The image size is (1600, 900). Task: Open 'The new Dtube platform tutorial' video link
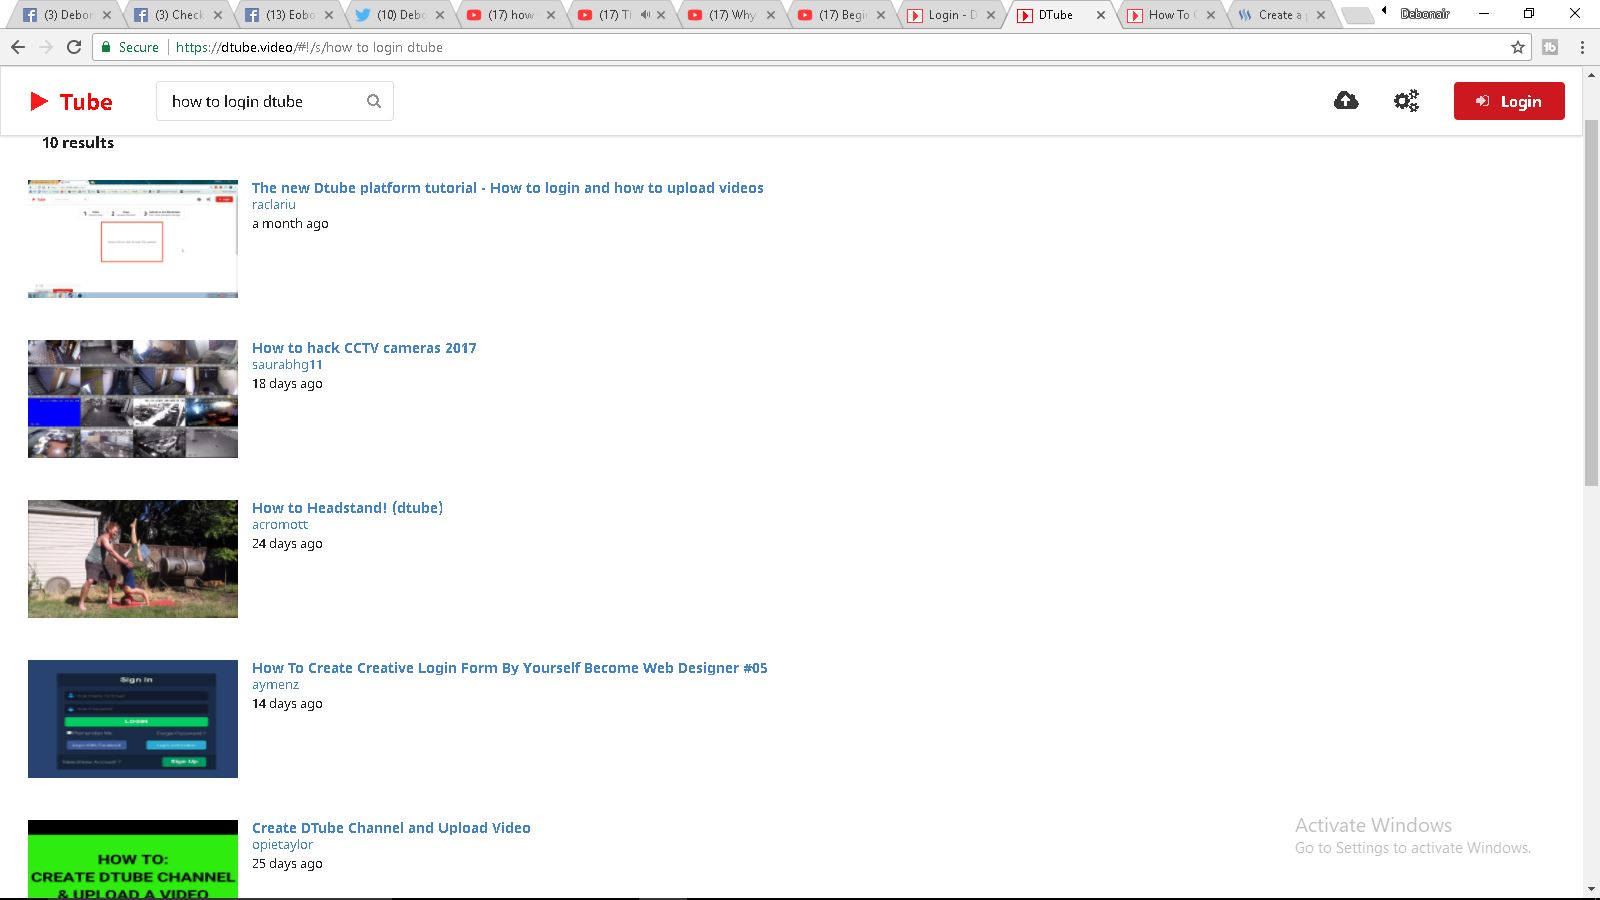click(508, 188)
